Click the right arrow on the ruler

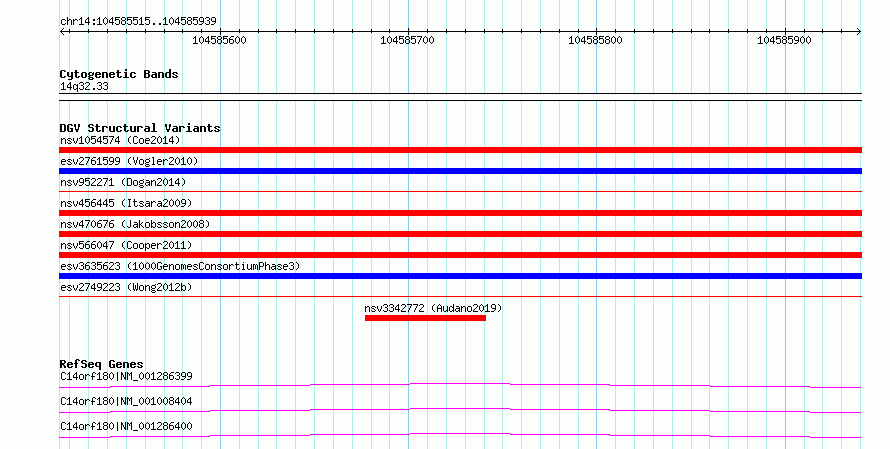[859, 32]
